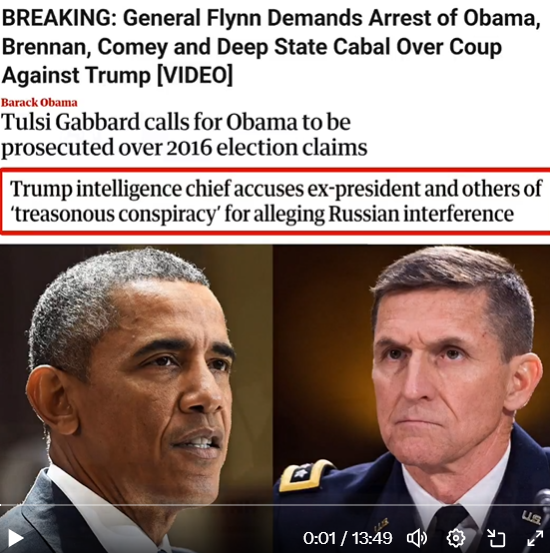Click the progress bar's starting scrubber position

click(1, 505)
